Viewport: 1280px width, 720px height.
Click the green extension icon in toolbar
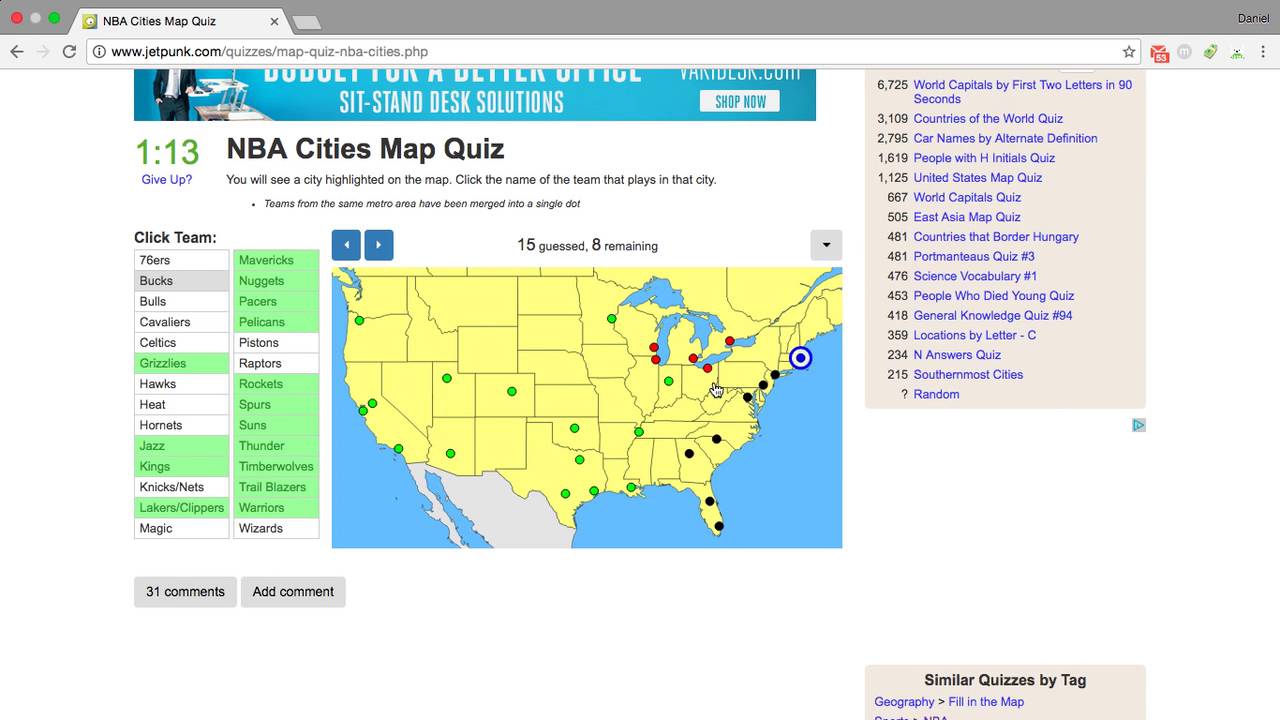1211,52
